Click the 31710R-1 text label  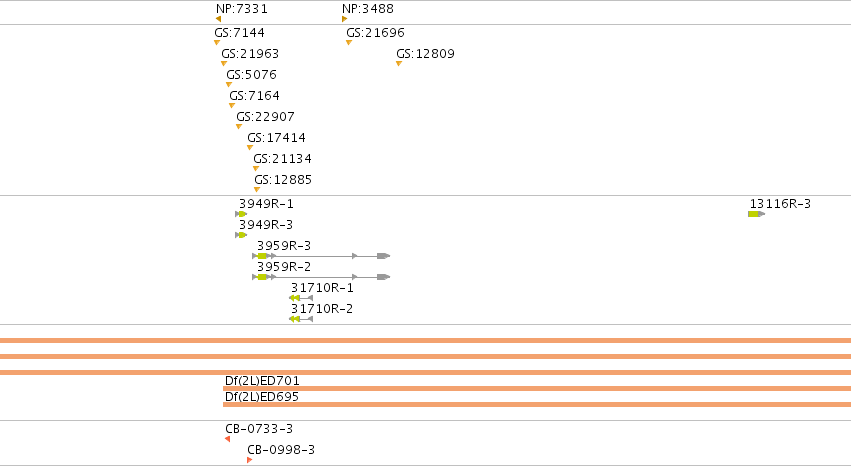coord(322,288)
